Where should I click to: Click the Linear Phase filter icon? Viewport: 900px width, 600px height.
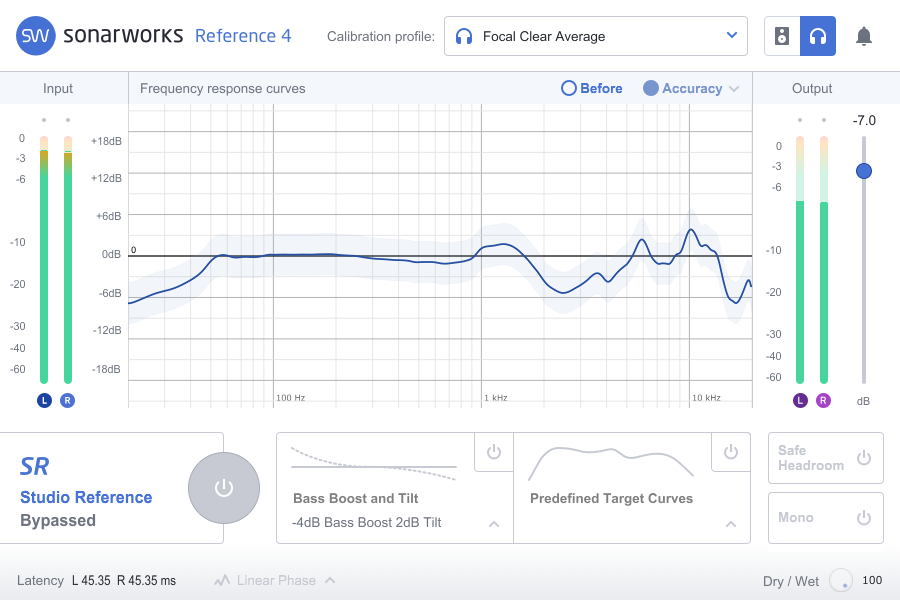221,580
